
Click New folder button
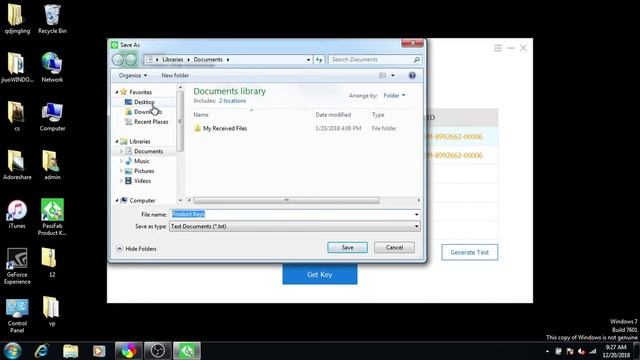[x=175, y=76]
